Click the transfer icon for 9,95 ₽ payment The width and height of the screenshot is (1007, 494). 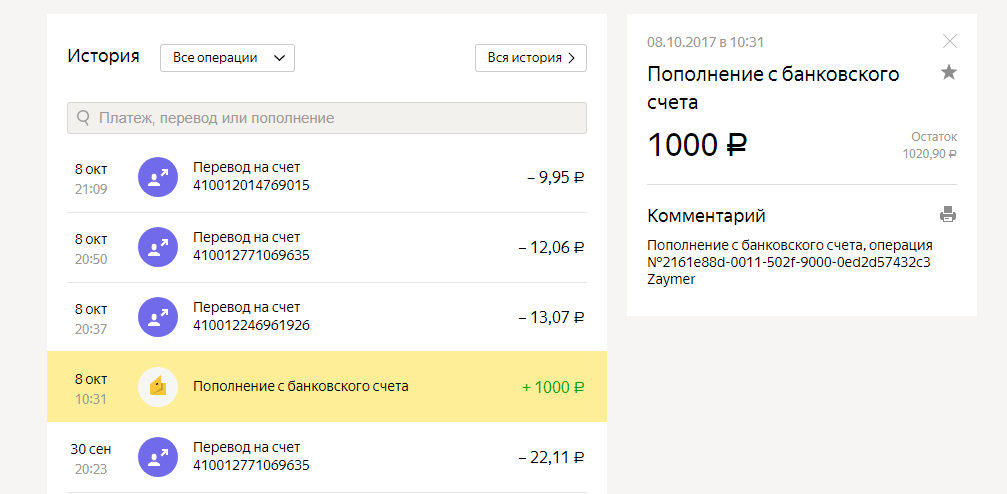[158, 177]
